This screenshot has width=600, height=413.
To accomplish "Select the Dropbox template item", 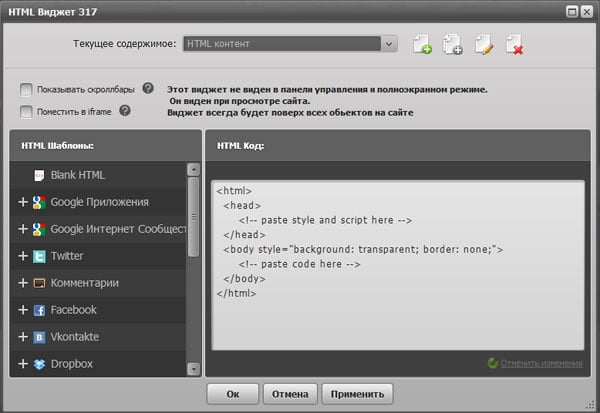I will (71, 364).
